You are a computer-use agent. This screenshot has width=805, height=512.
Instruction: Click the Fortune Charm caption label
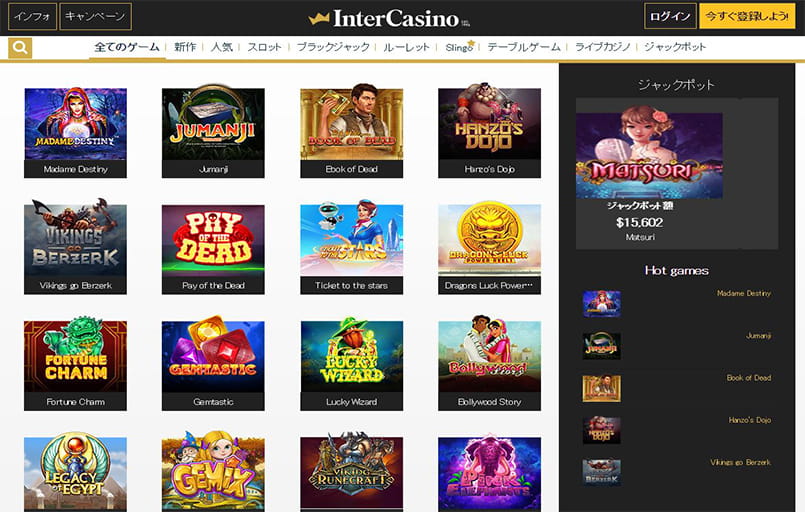(x=75, y=402)
